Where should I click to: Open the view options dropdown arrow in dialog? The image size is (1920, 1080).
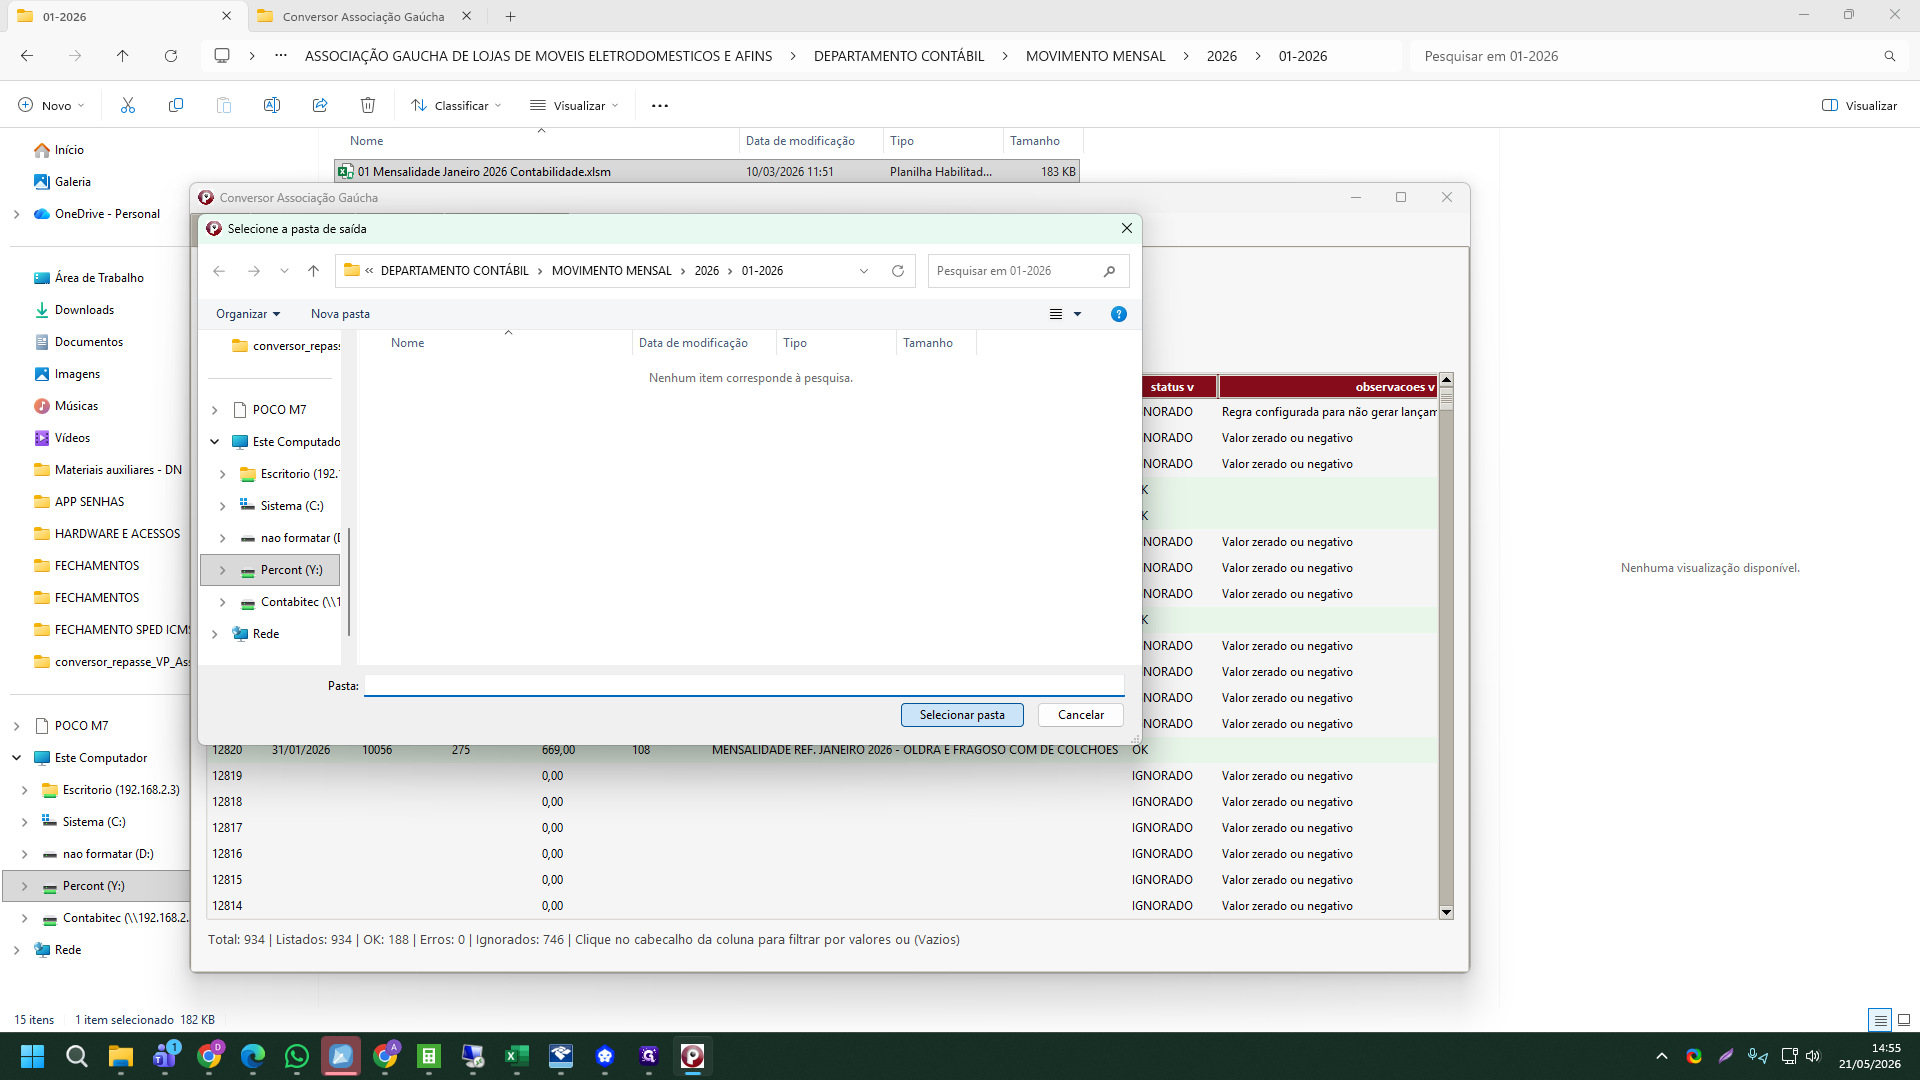(1077, 314)
